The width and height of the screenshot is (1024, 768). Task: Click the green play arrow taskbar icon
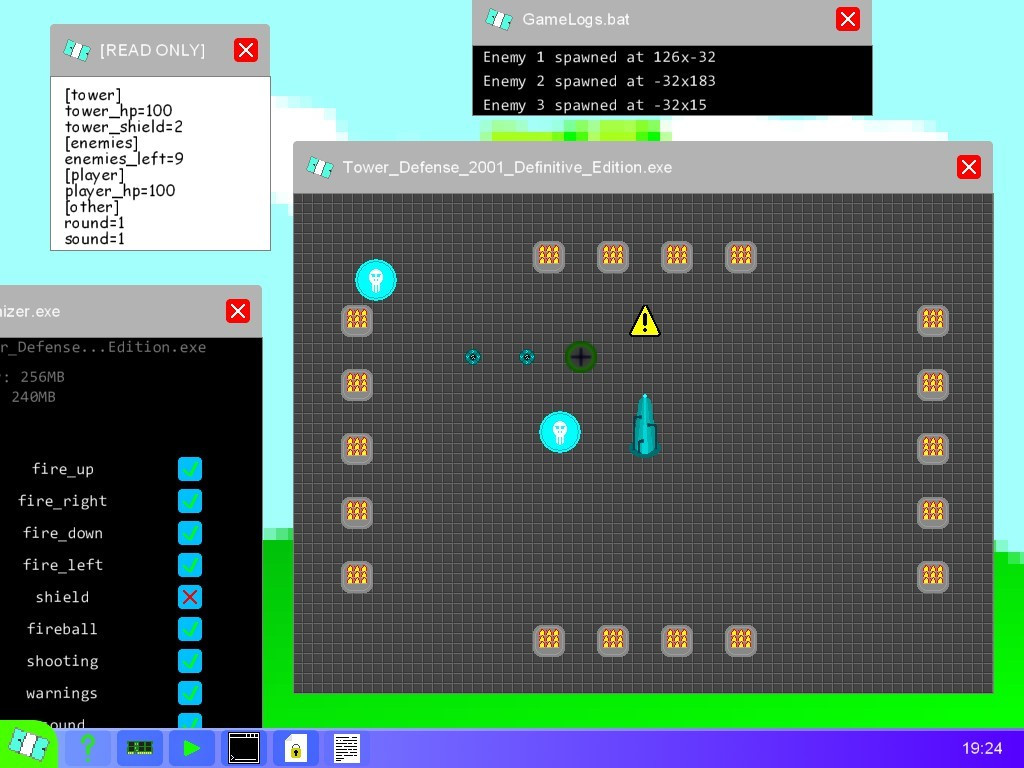(x=191, y=748)
